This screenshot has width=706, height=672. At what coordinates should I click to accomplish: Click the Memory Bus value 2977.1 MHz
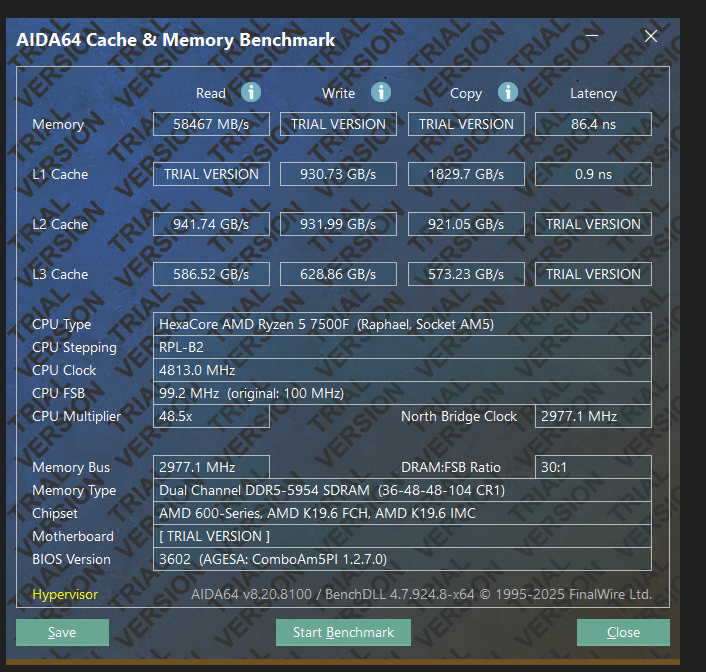(x=211, y=467)
